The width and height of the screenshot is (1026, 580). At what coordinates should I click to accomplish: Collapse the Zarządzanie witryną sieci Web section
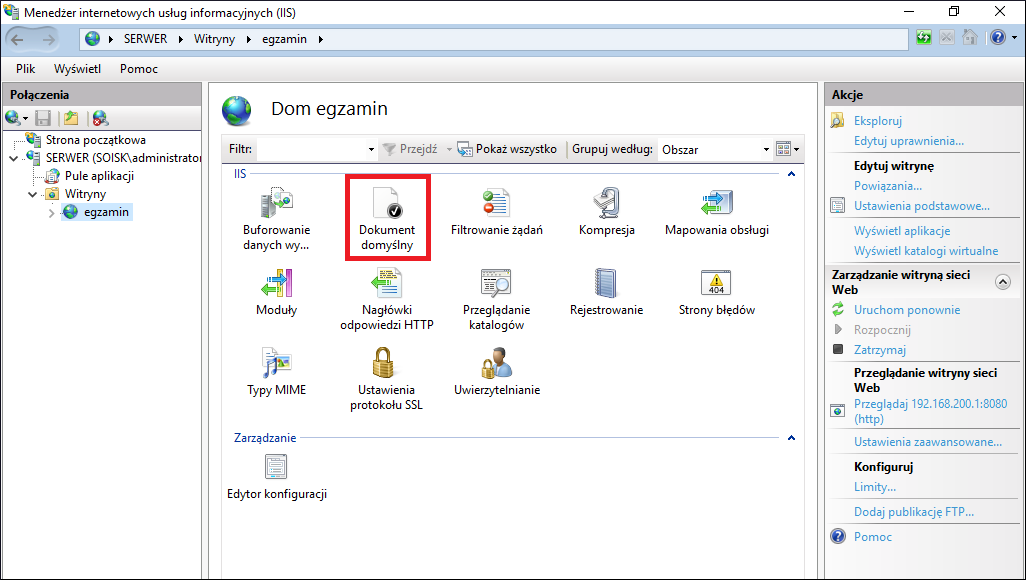(1002, 282)
